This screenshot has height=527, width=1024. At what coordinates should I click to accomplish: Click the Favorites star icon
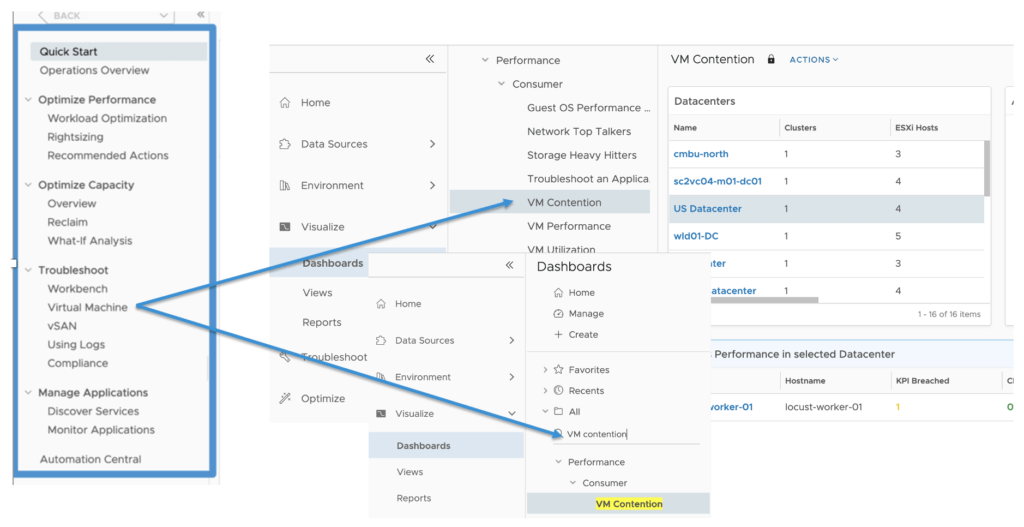pyautogui.click(x=558, y=370)
